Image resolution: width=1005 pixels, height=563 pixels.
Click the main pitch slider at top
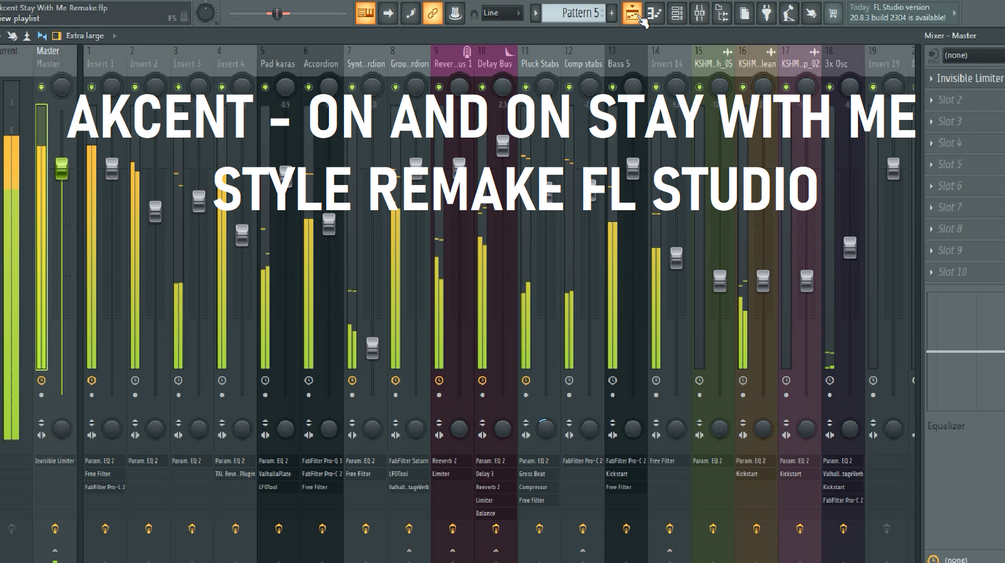(x=277, y=13)
